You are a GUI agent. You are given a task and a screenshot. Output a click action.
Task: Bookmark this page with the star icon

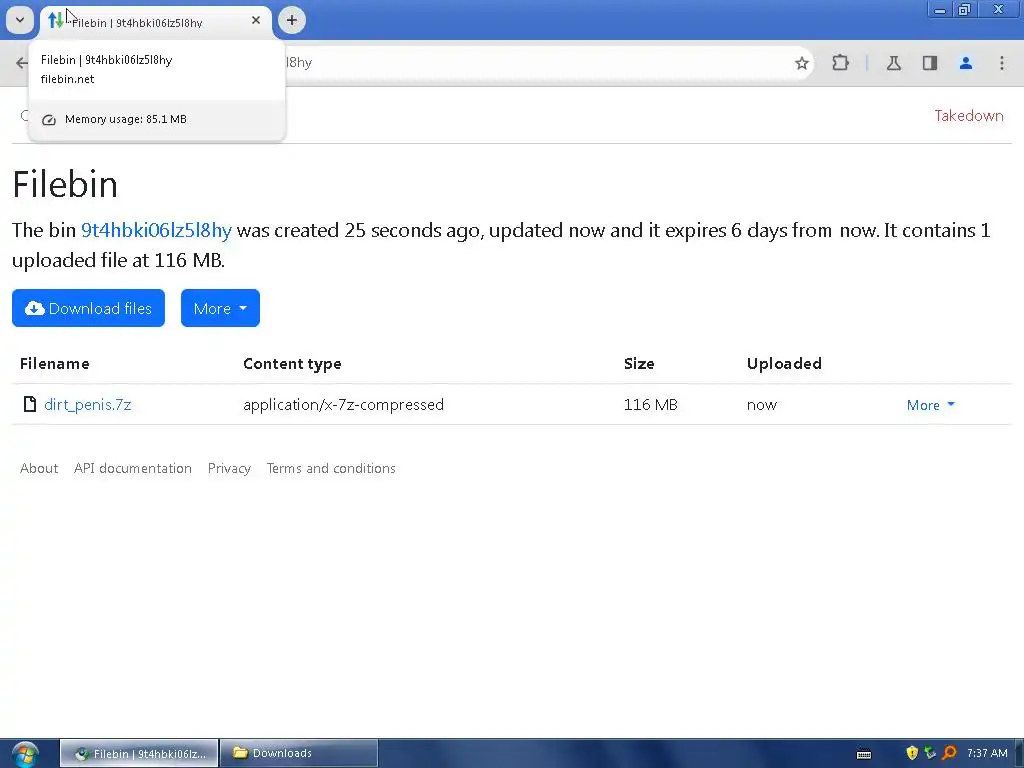[801, 63]
